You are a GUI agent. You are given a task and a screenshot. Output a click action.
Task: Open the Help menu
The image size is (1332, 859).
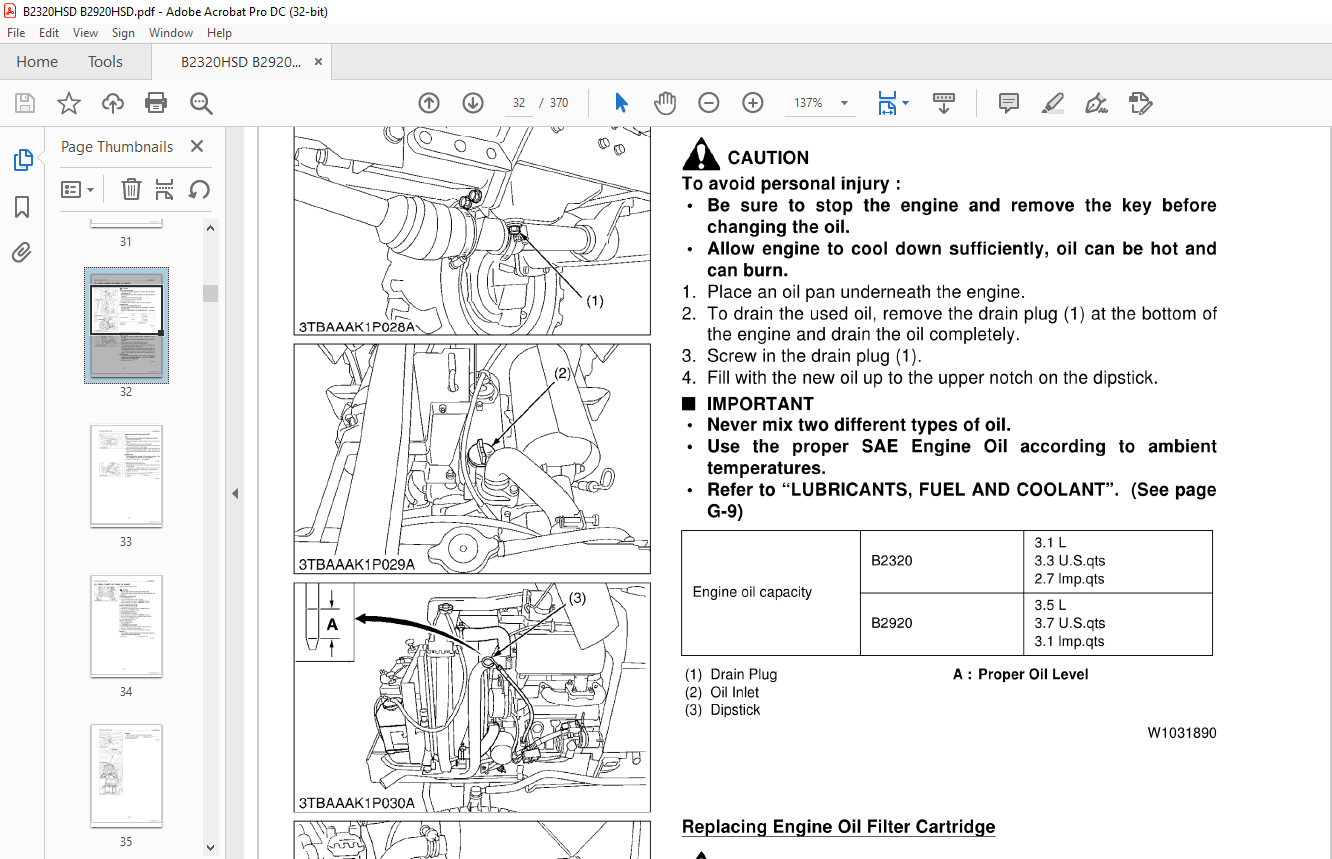click(219, 33)
